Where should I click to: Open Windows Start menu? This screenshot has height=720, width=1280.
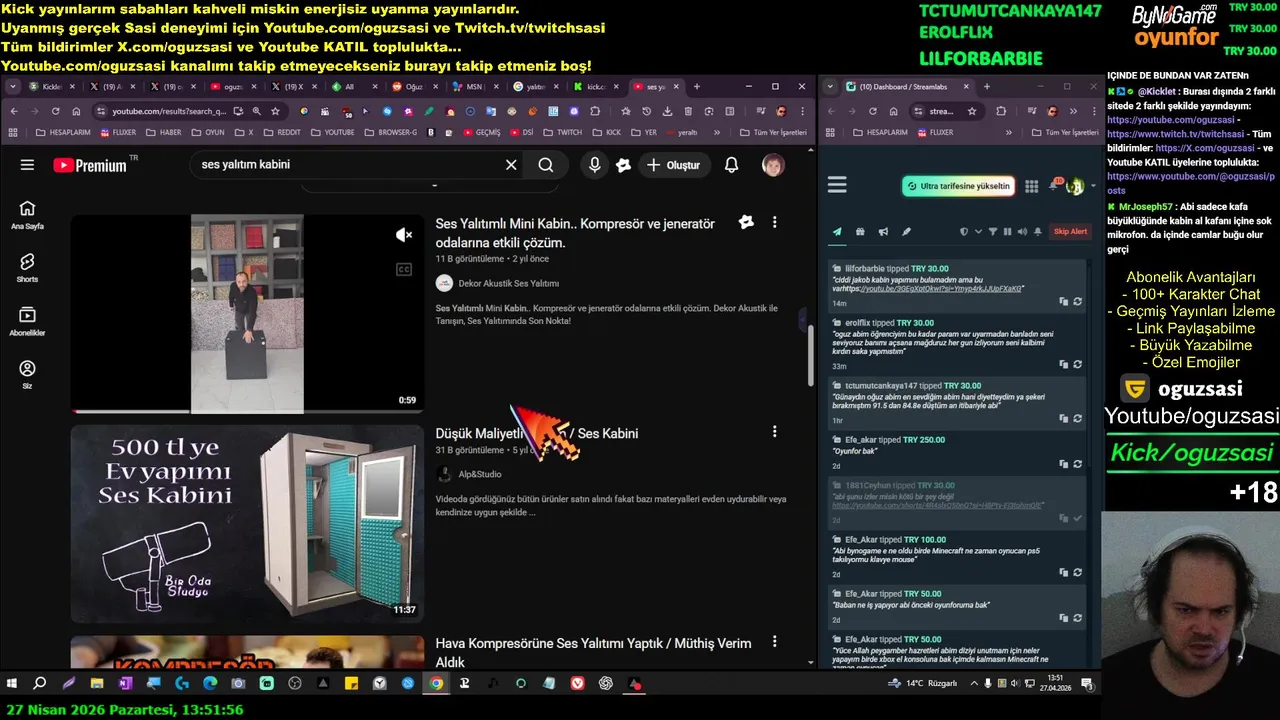pyautogui.click(x=12, y=684)
